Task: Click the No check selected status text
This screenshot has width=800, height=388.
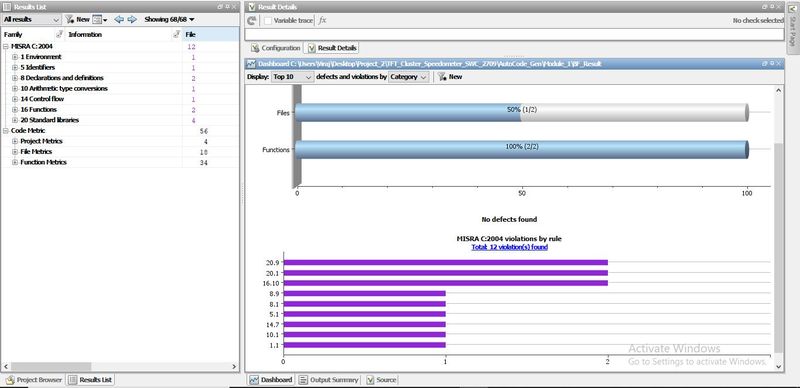Action: pos(758,20)
